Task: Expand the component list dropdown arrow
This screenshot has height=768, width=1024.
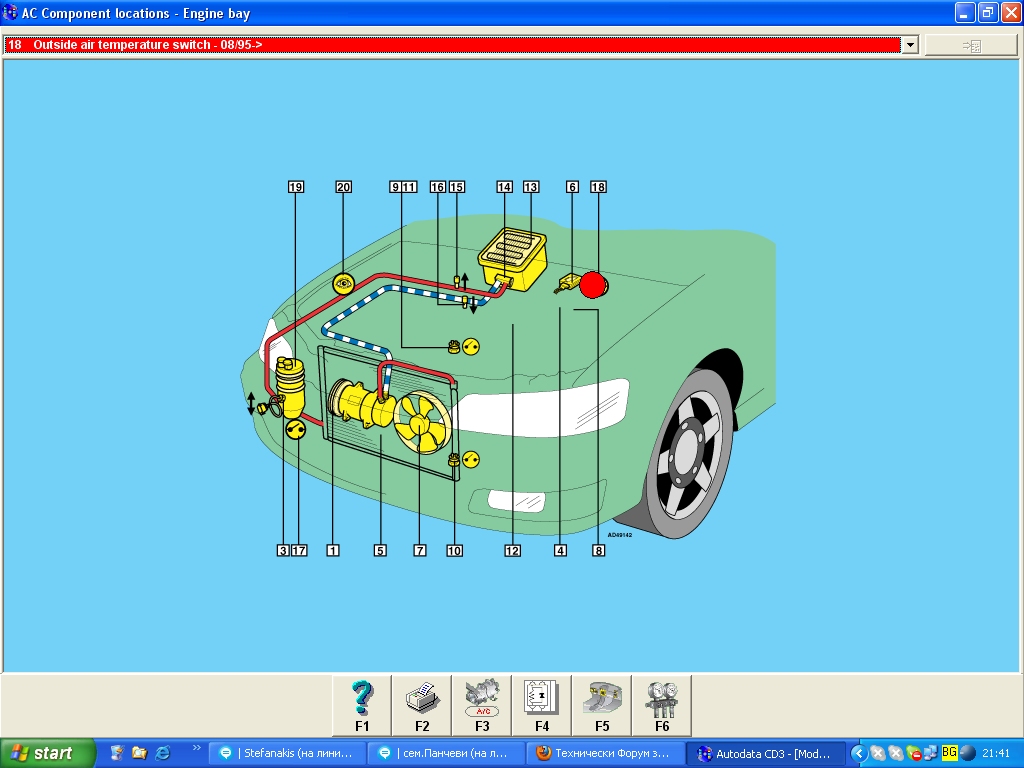Action: click(909, 45)
